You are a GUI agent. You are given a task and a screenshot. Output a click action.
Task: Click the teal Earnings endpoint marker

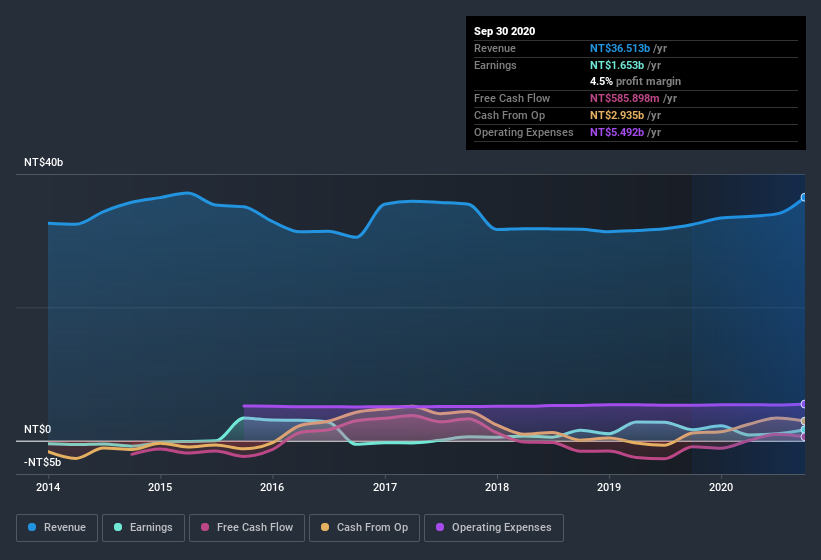pyautogui.click(x=804, y=430)
